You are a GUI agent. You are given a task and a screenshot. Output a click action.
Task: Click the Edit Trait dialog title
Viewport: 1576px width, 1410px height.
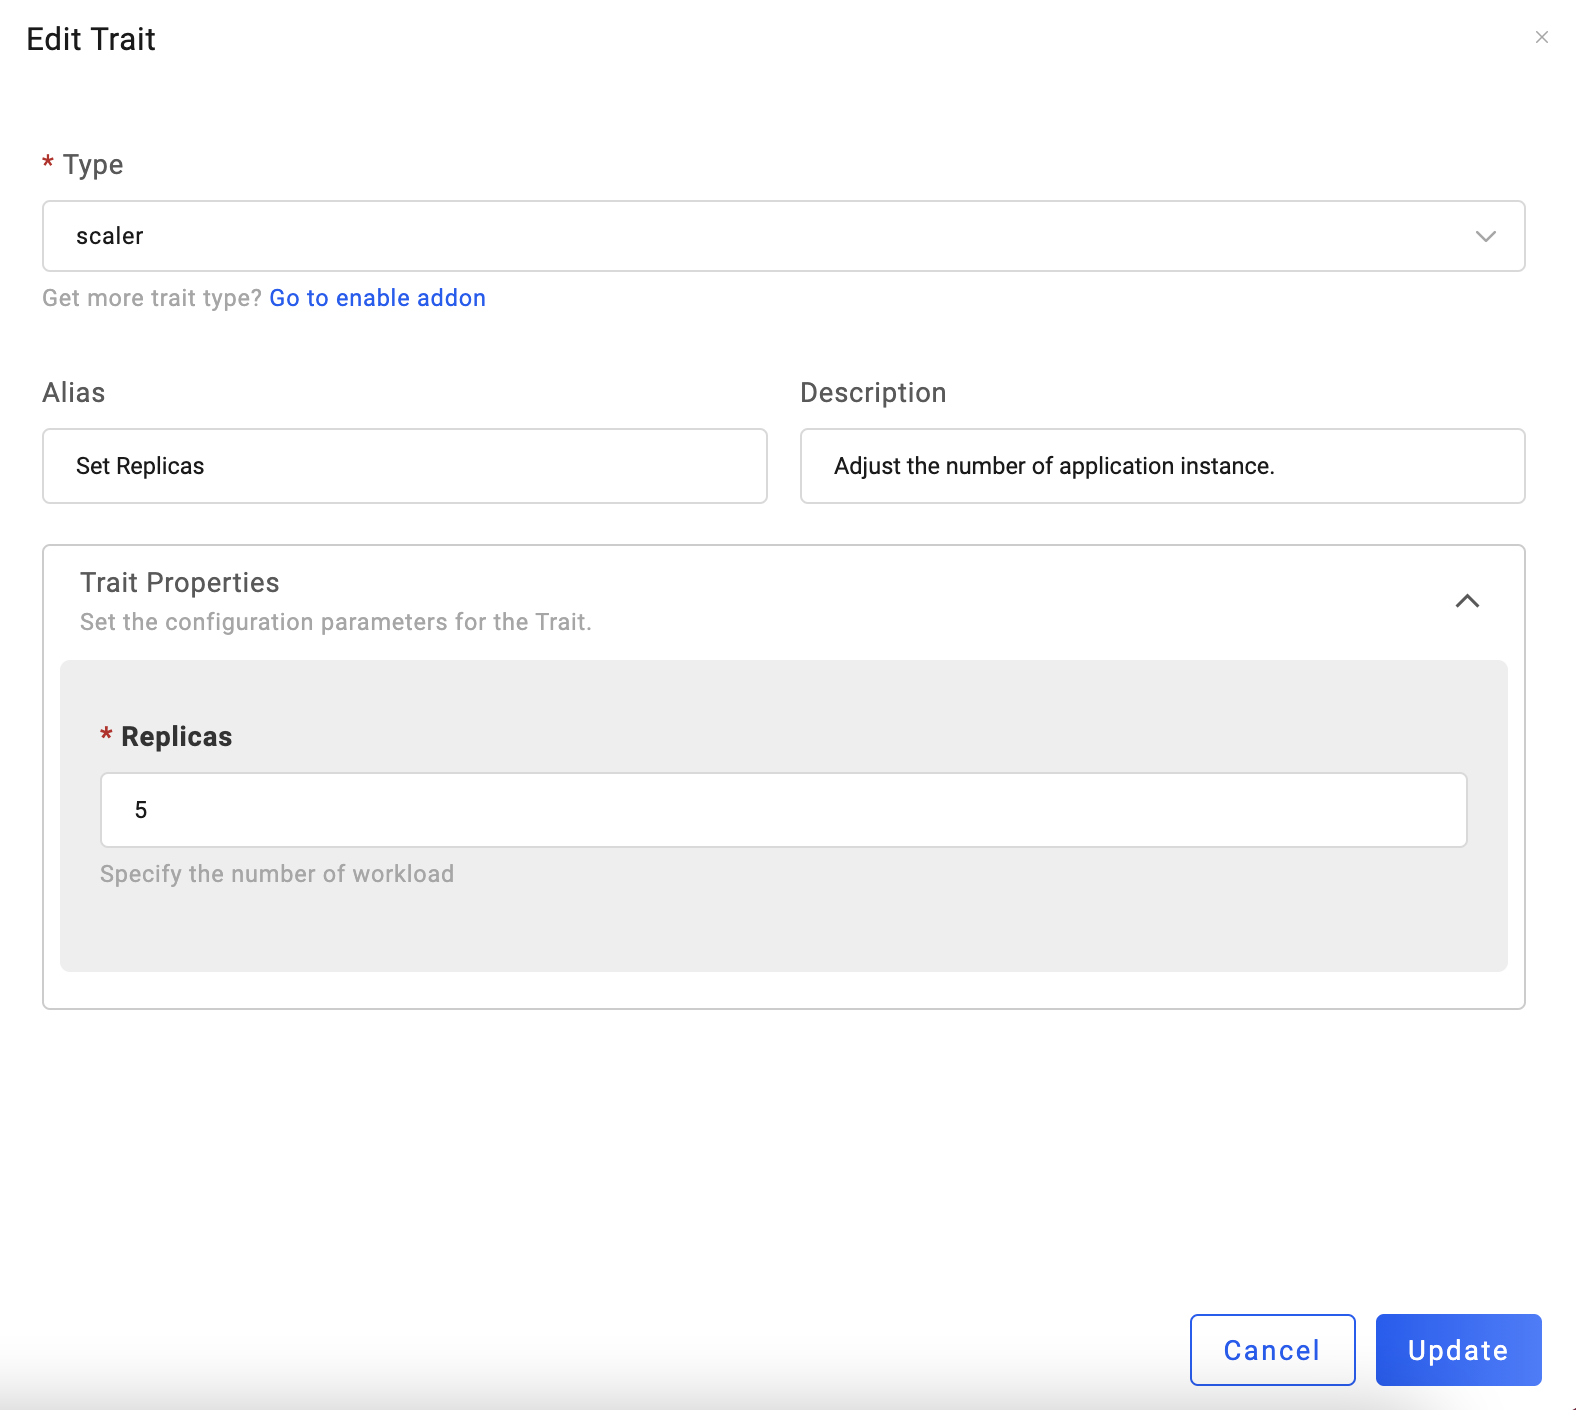[91, 40]
